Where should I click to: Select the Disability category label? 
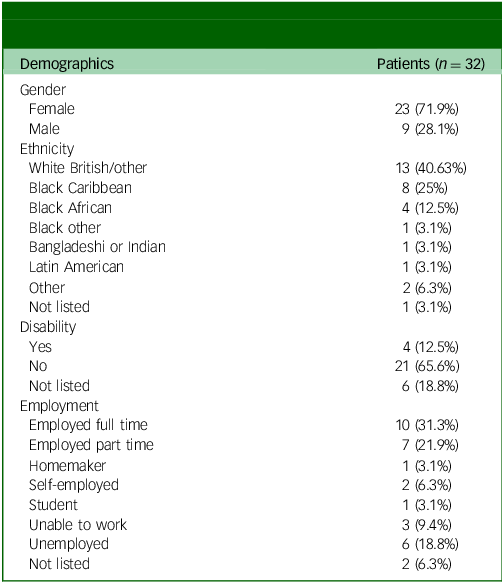coord(48,327)
